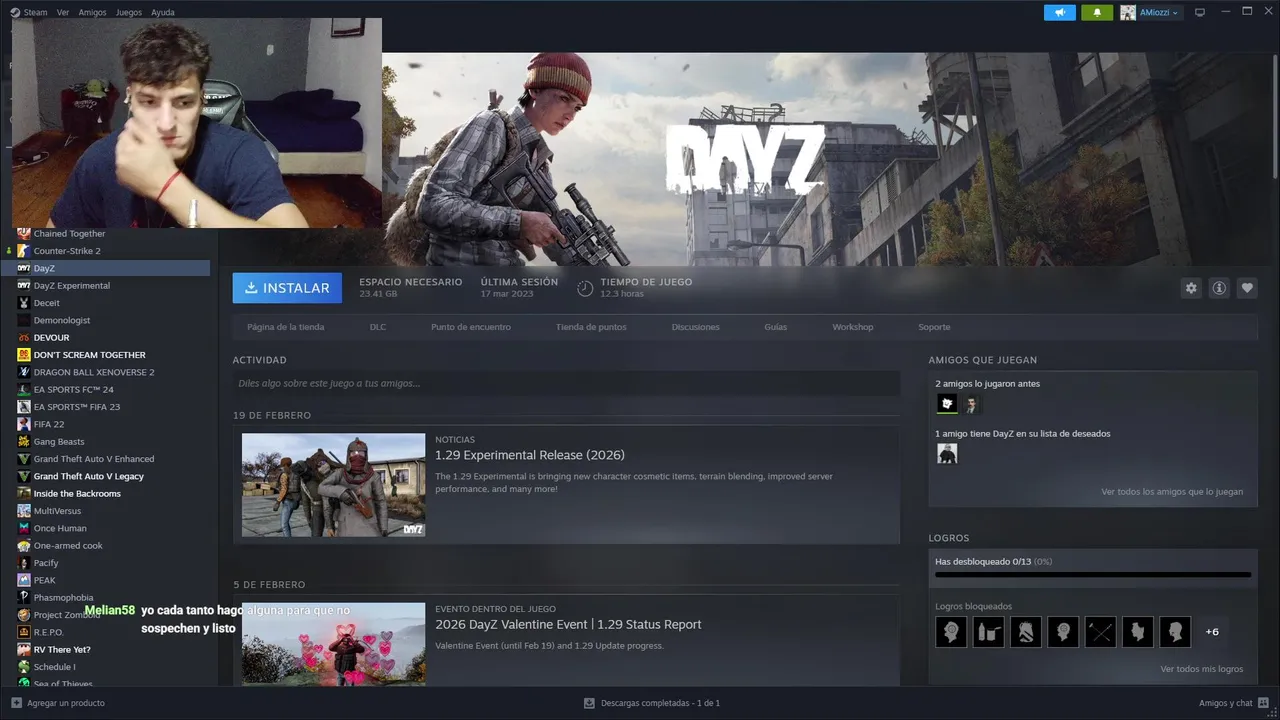Click the achievements progress bar
The width and height of the screenshot is (1280, 720).
(1093, 575)
